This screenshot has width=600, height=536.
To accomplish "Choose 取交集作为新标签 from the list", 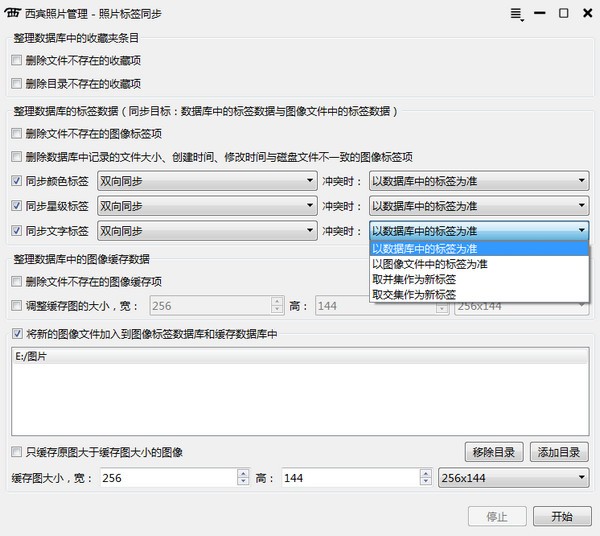I will [x=414, y=295].
